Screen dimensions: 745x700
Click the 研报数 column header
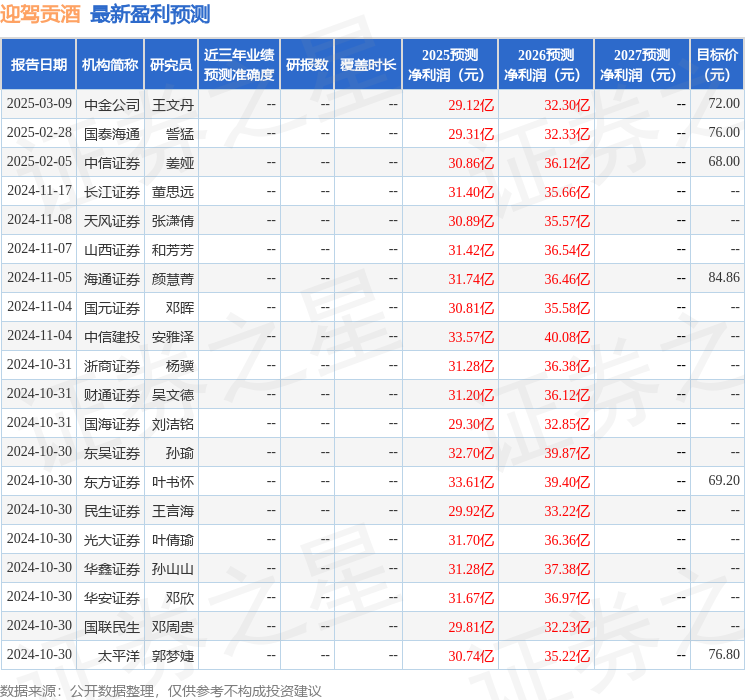(307, 65)
